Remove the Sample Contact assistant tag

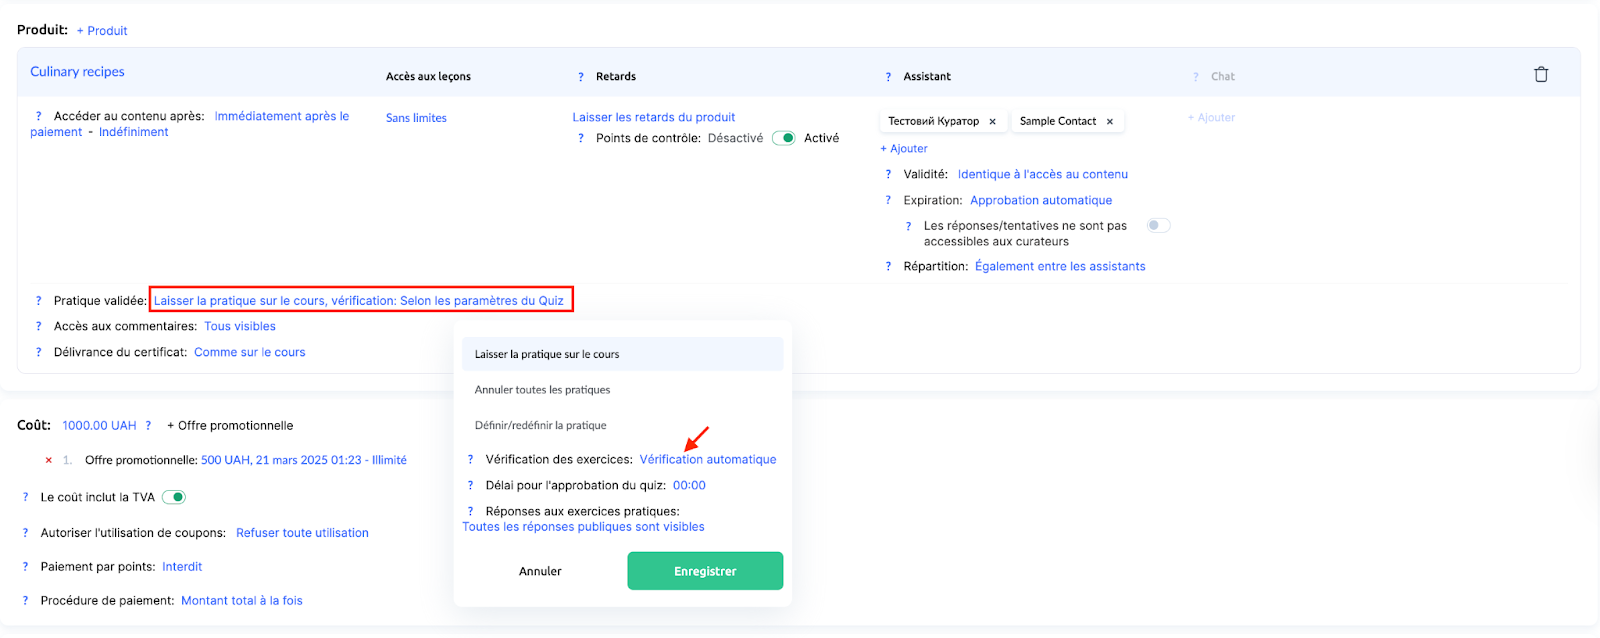pyautogui.click(x=1110, y=122)
